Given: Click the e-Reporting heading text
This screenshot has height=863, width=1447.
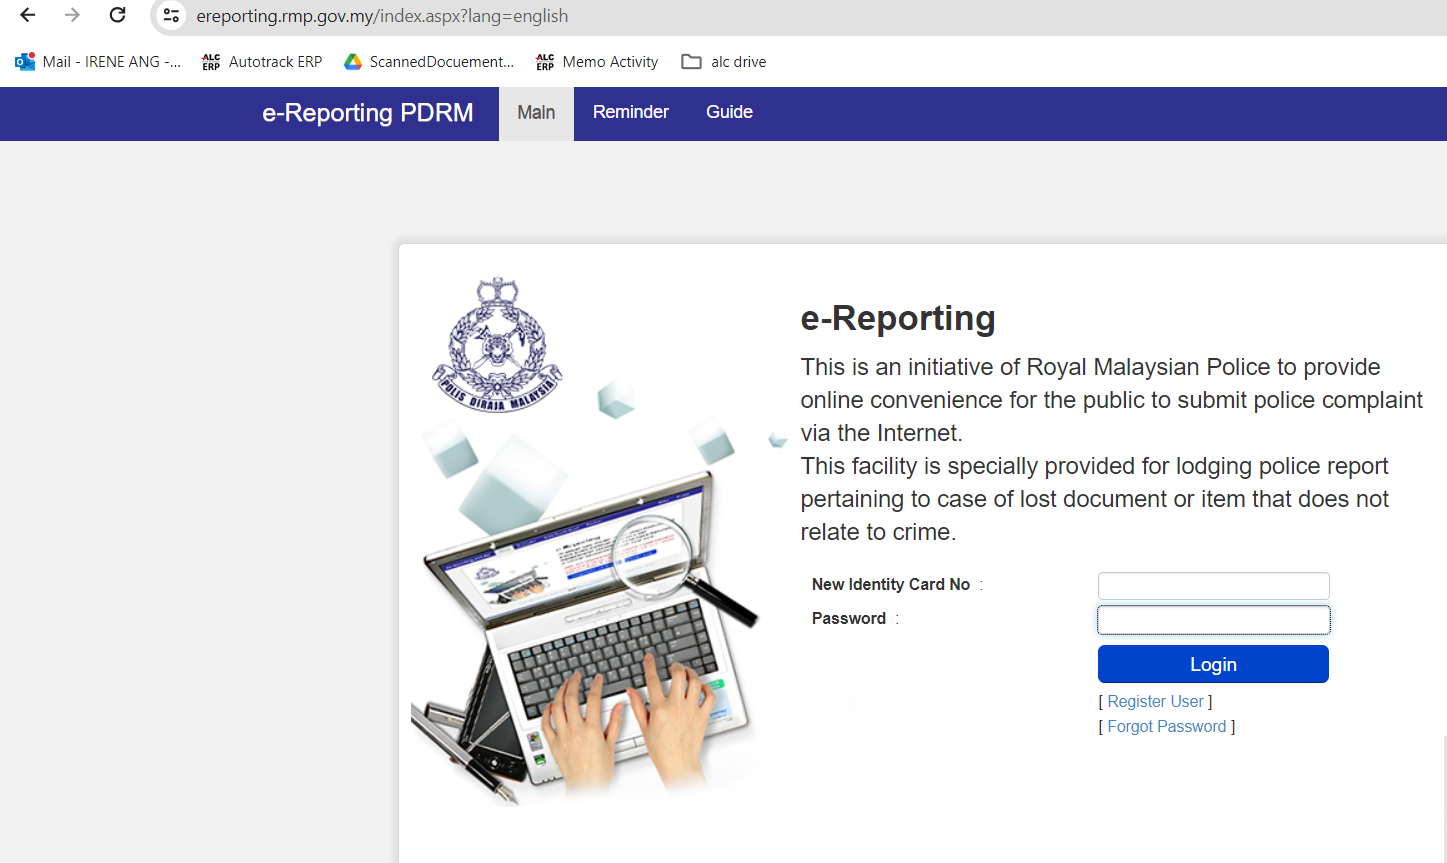Looking at the screenshot, I should [x=898, y=318].
